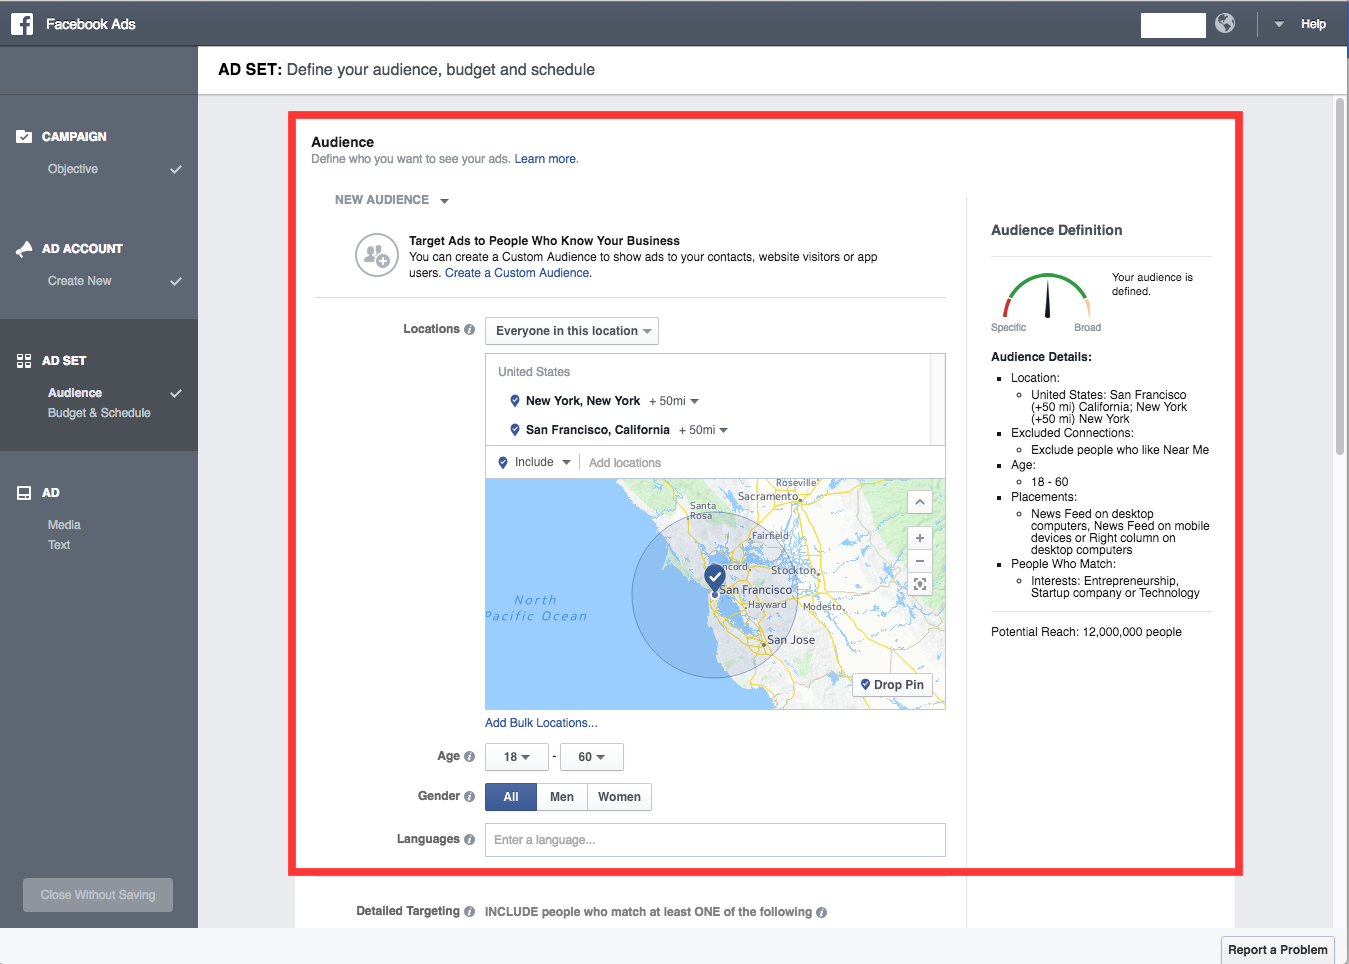Select Men gender option
The image size is (1349, 964).
pos(562,797)
